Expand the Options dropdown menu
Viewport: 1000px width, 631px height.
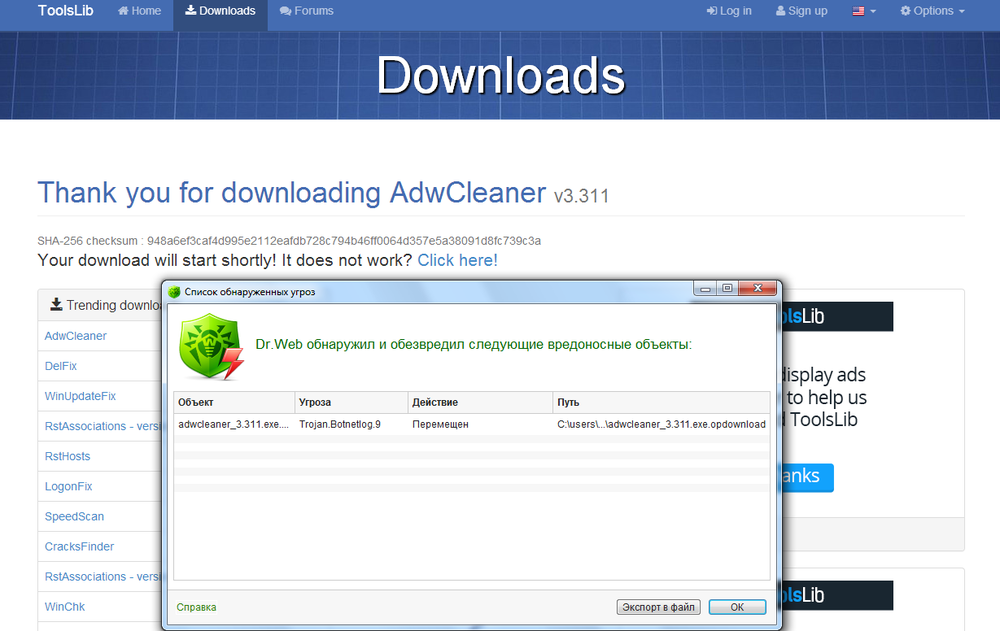(x=932, y=11)
